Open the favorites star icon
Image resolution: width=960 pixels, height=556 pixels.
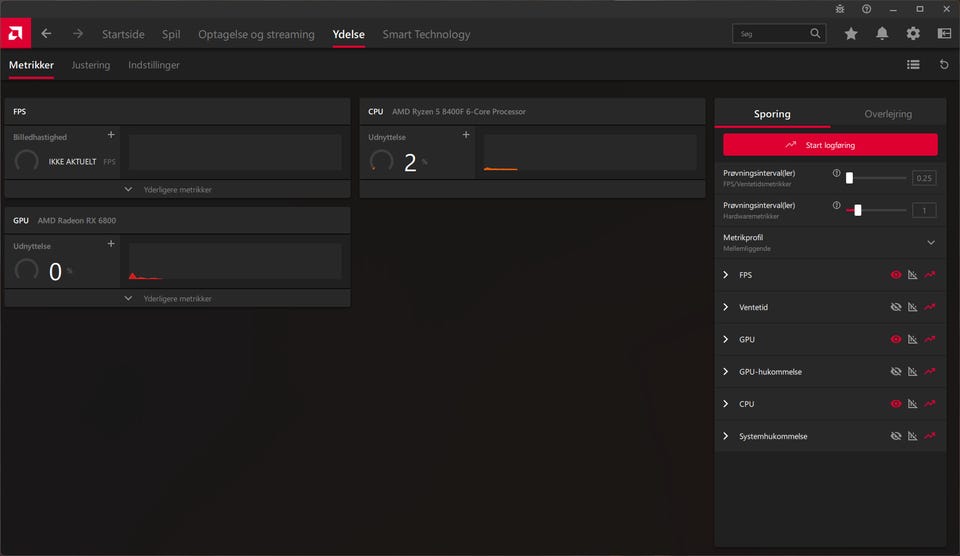click(x=851, y=34)
